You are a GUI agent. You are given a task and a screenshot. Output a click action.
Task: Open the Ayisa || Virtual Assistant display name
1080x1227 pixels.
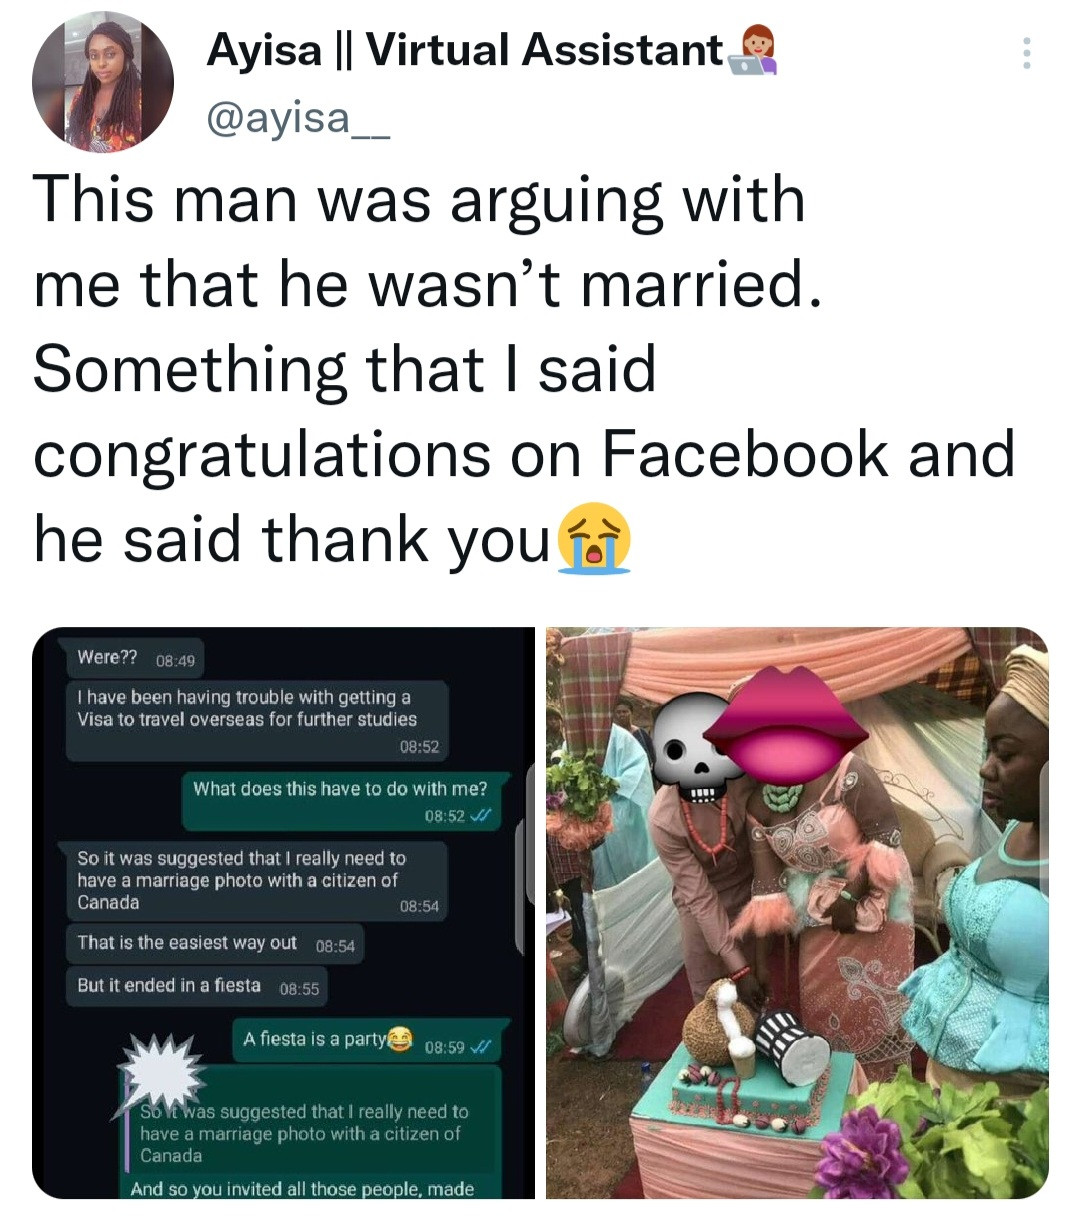tap(464, 50)
